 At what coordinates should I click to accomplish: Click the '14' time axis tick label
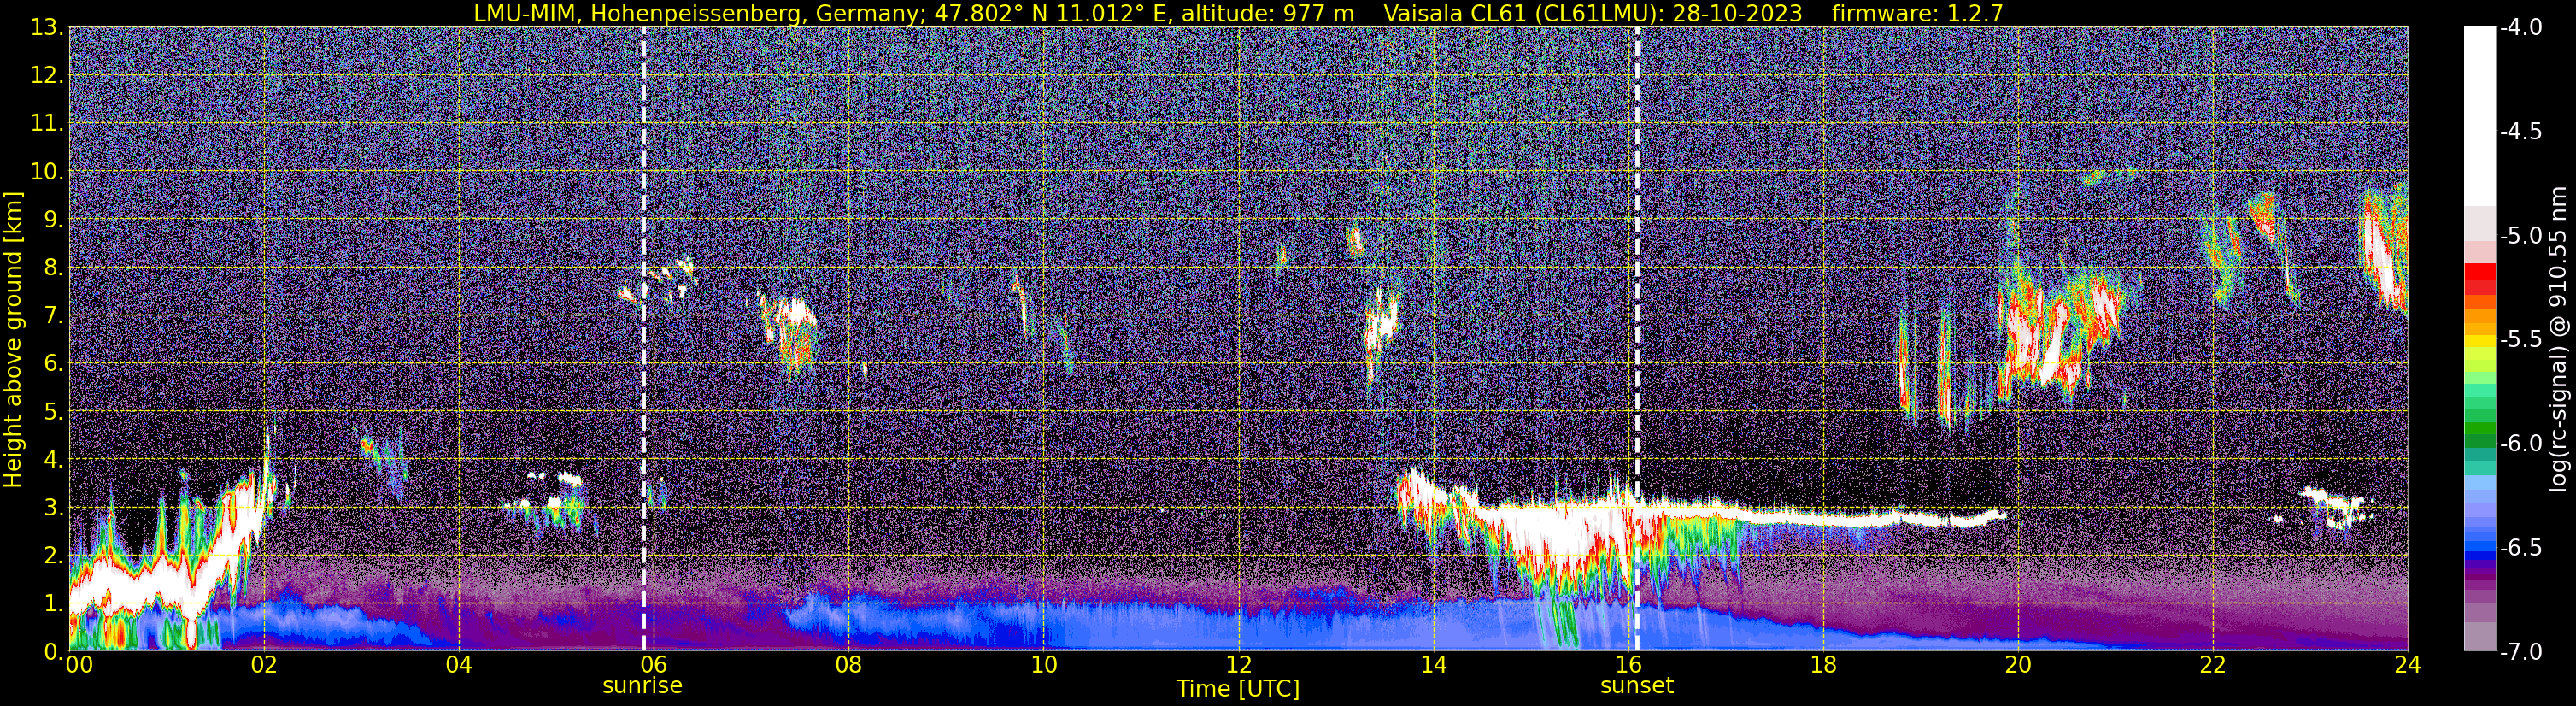click(1433, 666)
